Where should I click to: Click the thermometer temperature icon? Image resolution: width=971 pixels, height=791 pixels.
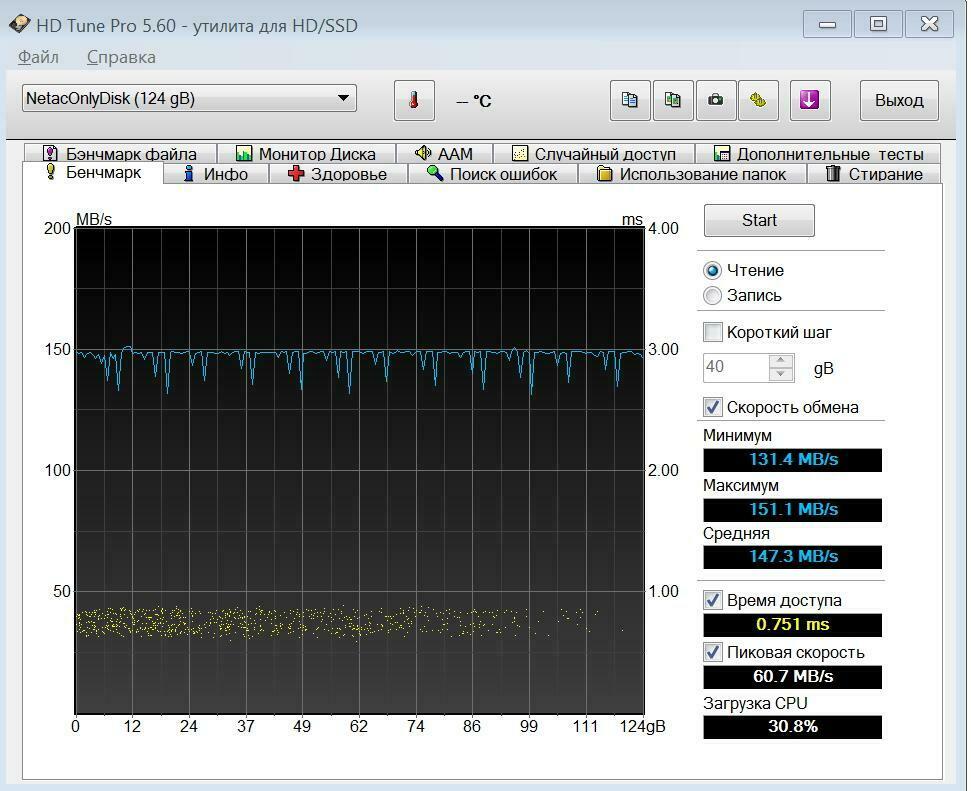coord(414,100)
